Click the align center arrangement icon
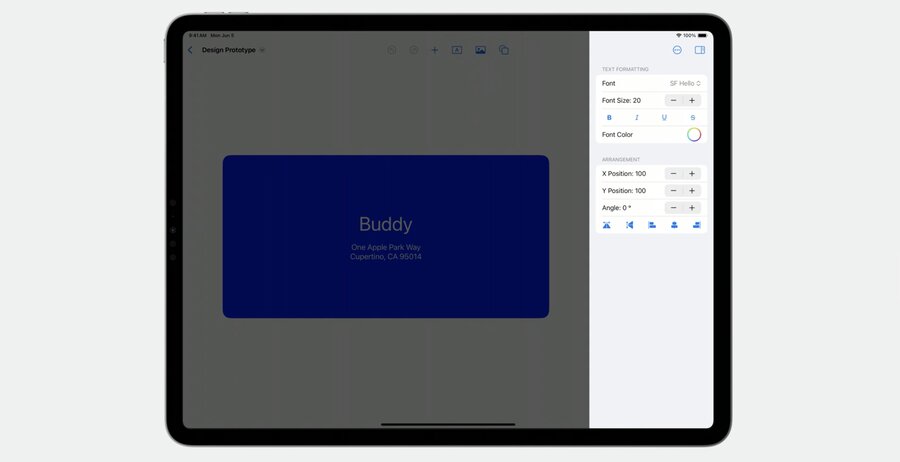 click(x=674, y=225)
